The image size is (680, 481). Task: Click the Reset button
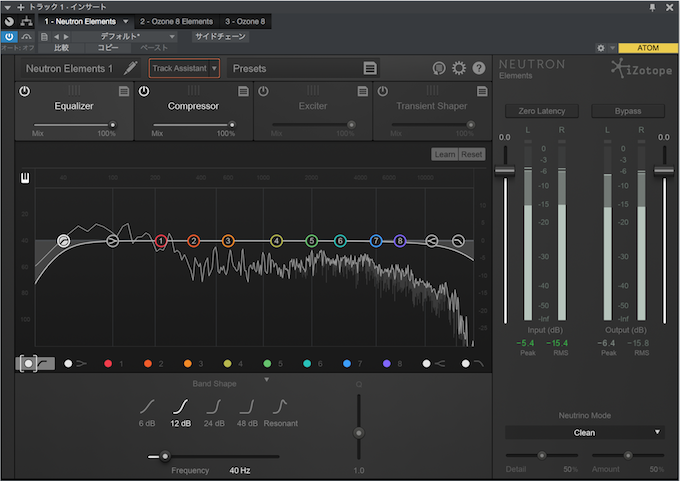pyautogui.click(x=472, y=154)
